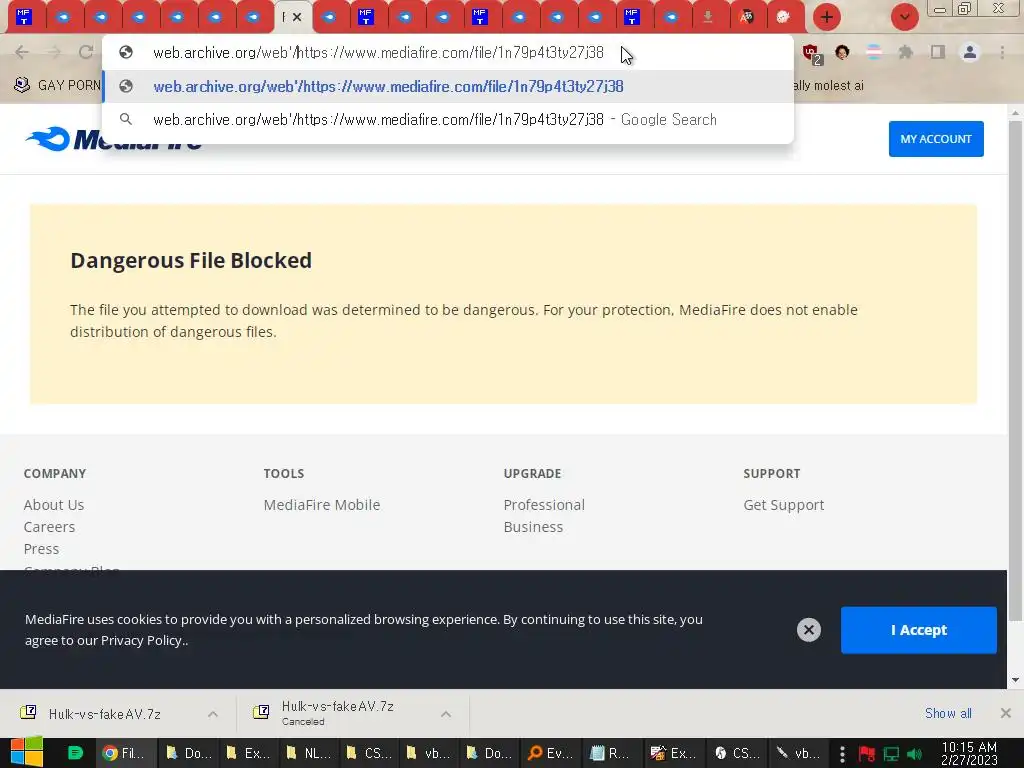Dismiss the cookie banner with X

point(808,630)
